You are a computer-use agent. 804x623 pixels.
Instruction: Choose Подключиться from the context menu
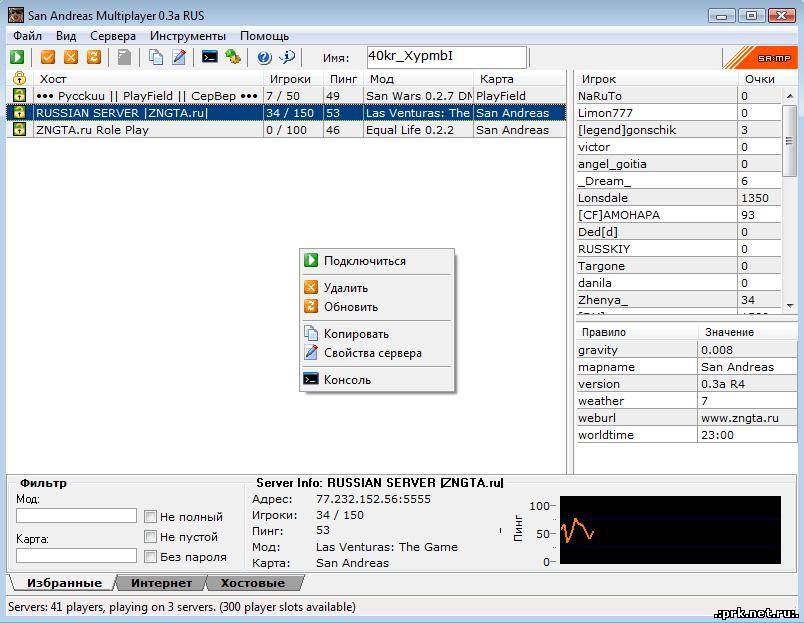pyautogui.click(x=377, y=260)
